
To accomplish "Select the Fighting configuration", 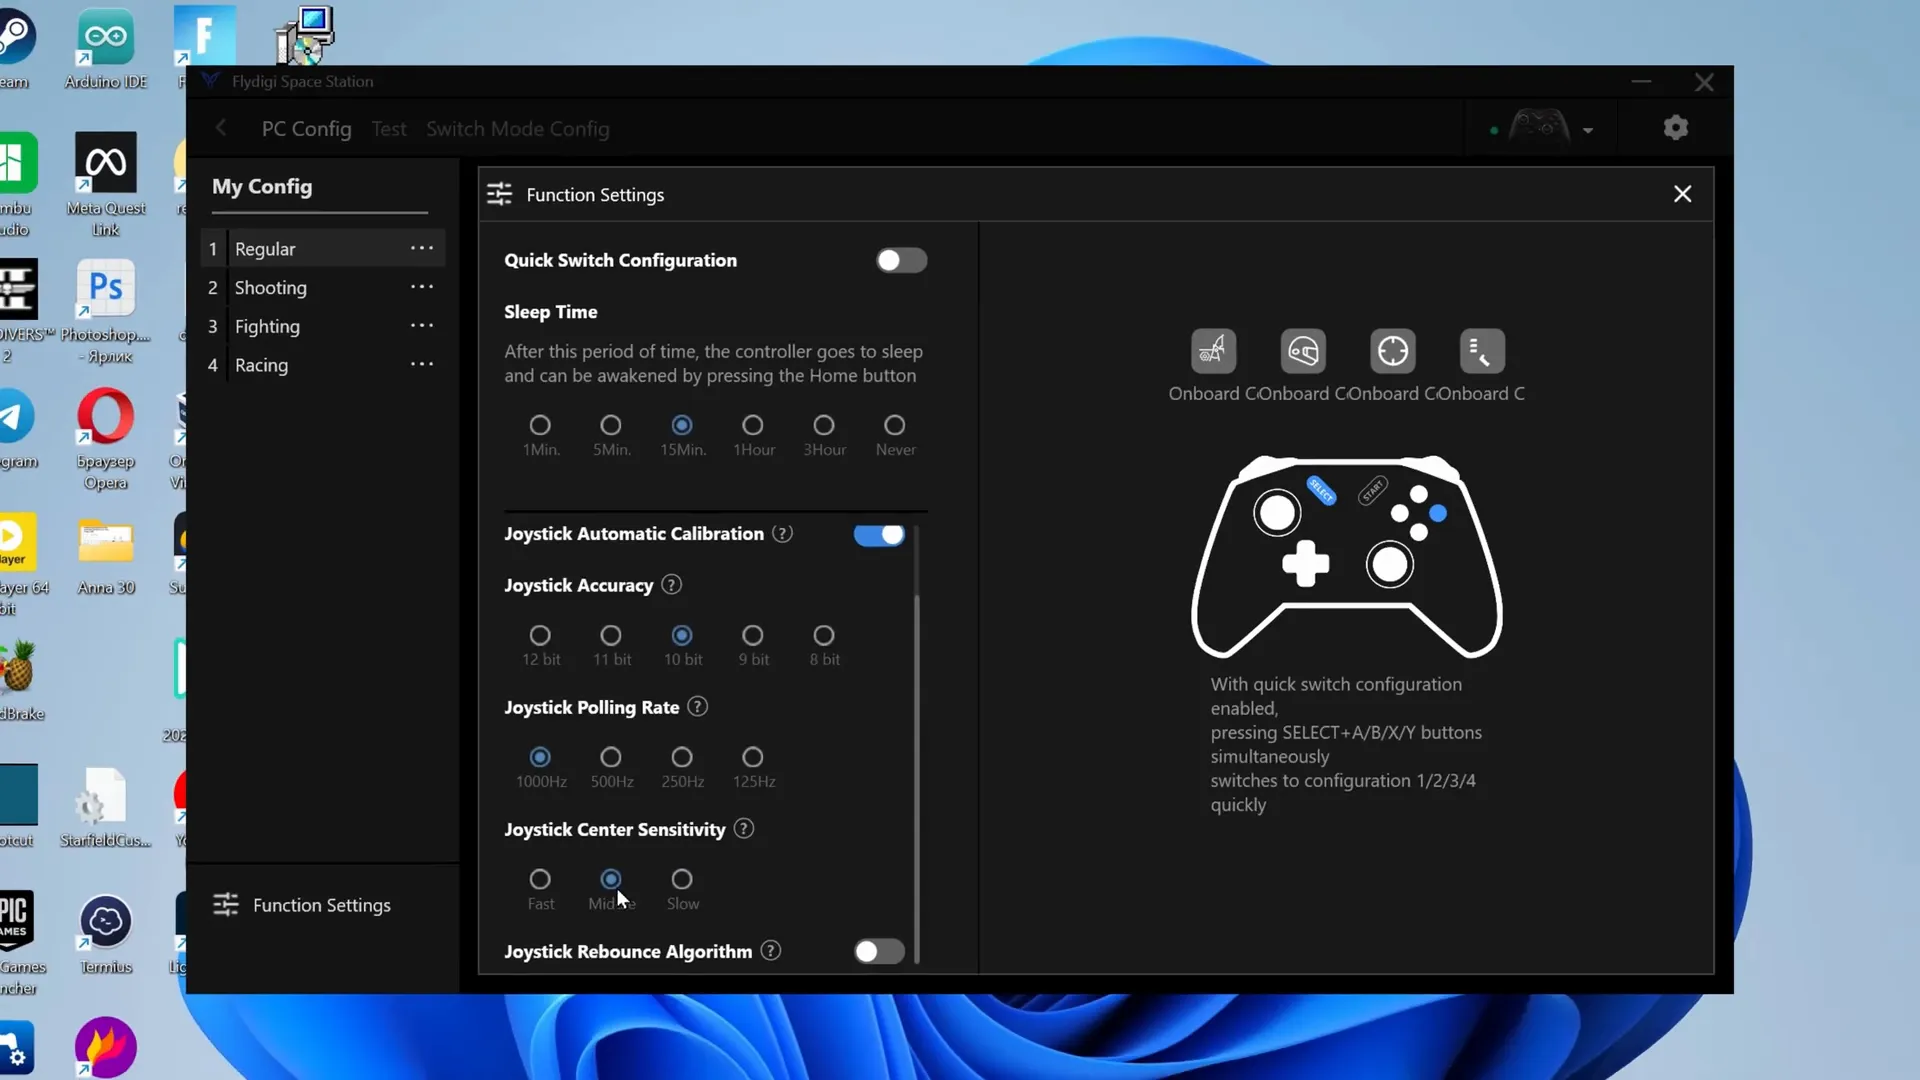I will coord(267,326).
